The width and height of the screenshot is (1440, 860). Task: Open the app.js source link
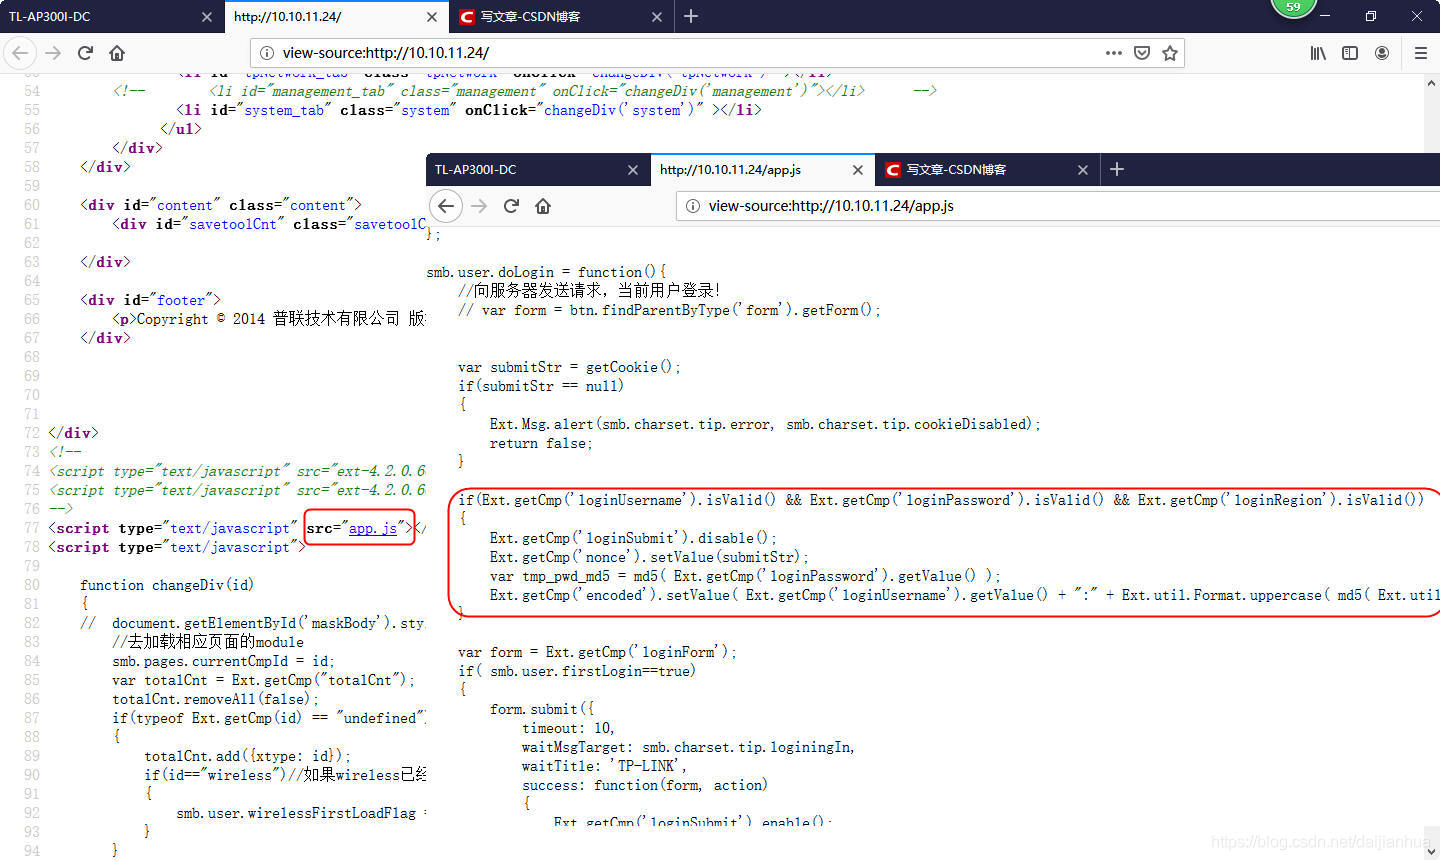point(373,528)
